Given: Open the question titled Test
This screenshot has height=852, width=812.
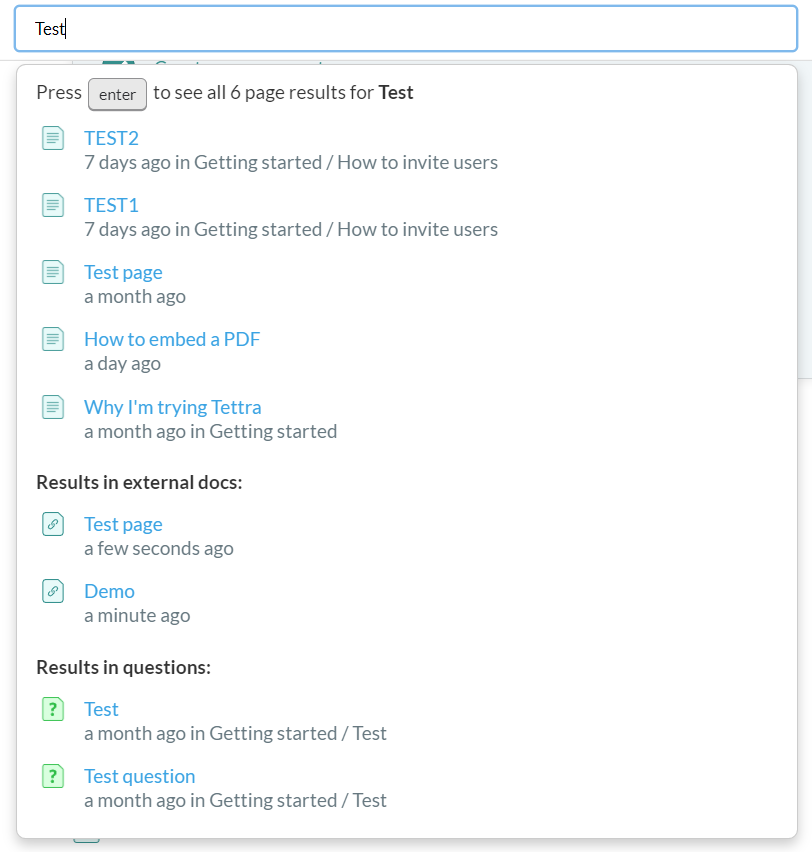Looking at the screenshot, I should [101, 709].
